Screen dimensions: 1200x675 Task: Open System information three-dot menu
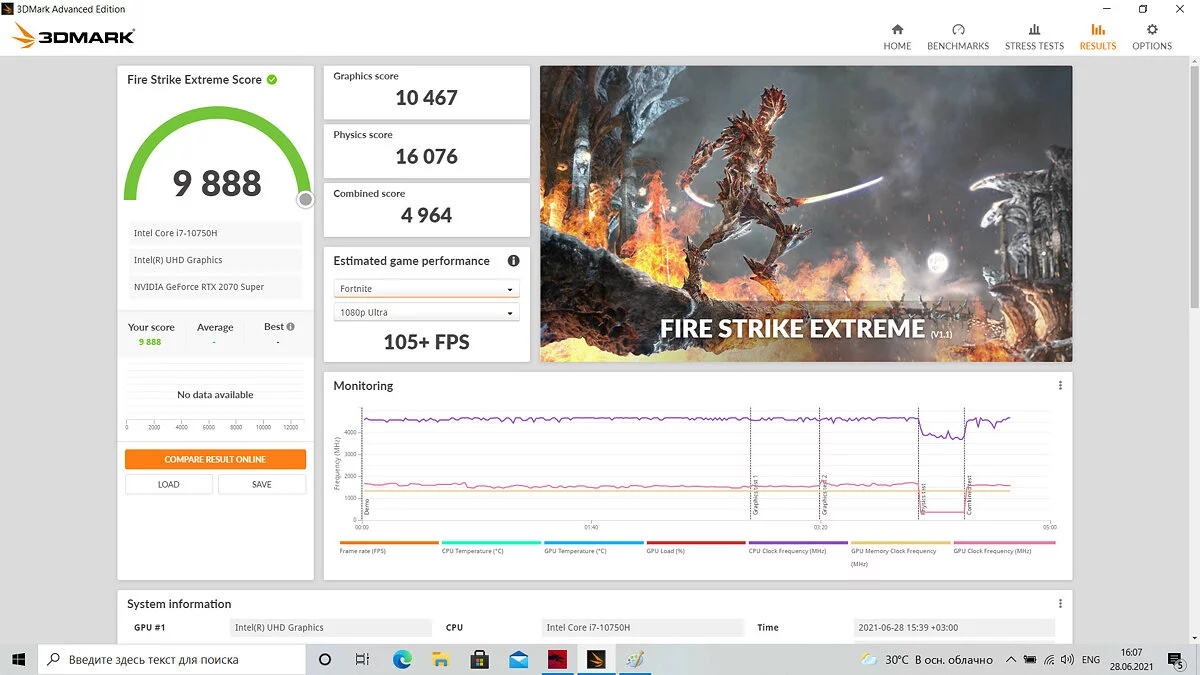(1060, 604)
